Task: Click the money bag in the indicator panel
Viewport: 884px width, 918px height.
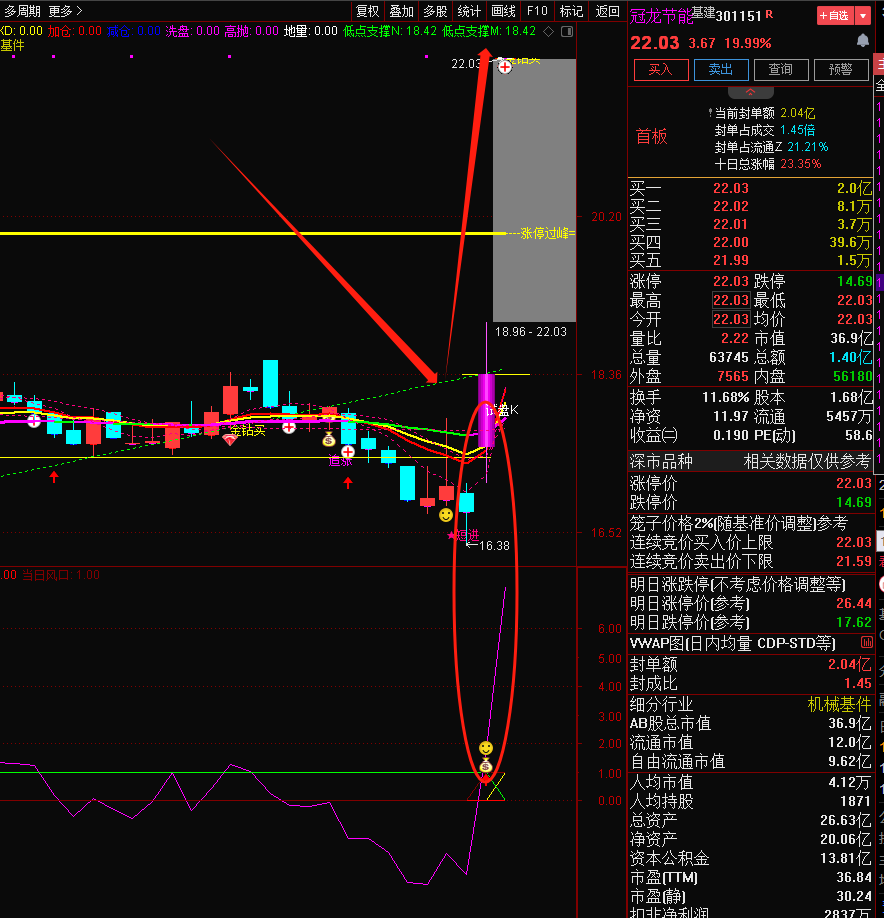Action: tap(486, 765)
